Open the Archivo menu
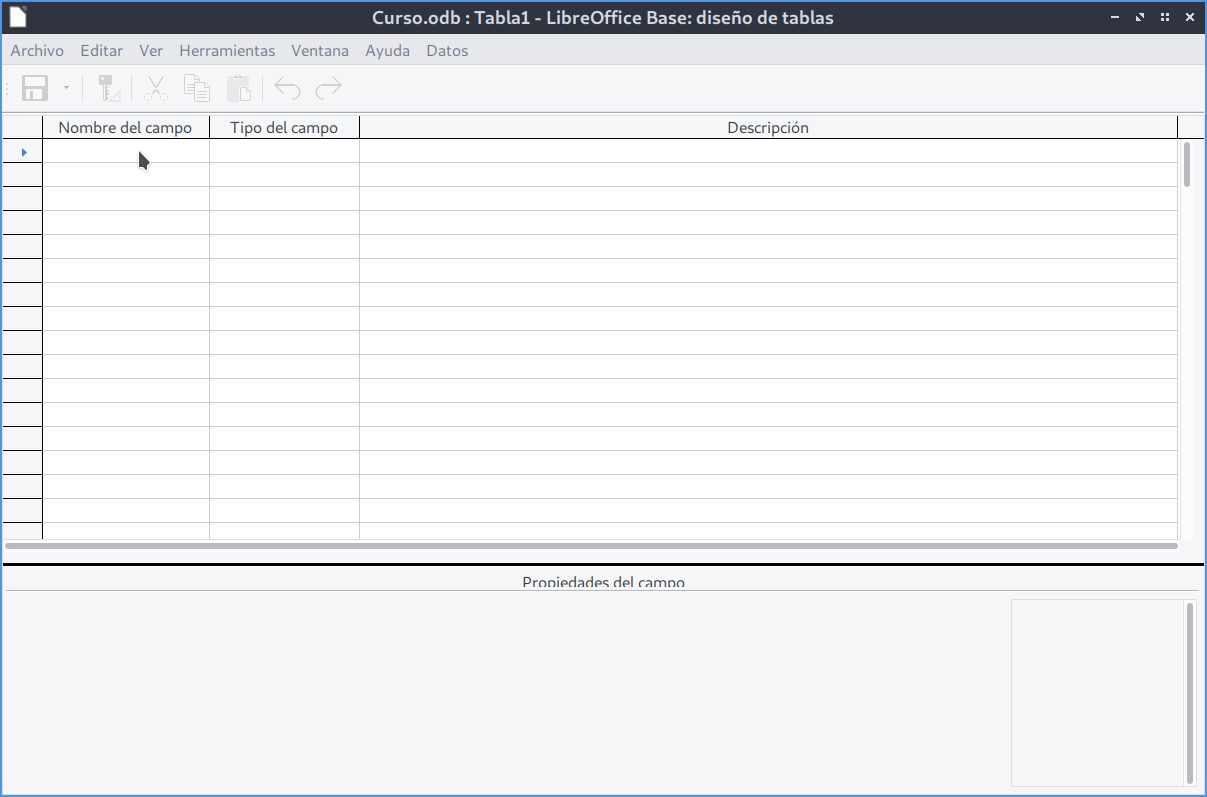This screenshot has width=1207, height=797. tap(36, 50)
